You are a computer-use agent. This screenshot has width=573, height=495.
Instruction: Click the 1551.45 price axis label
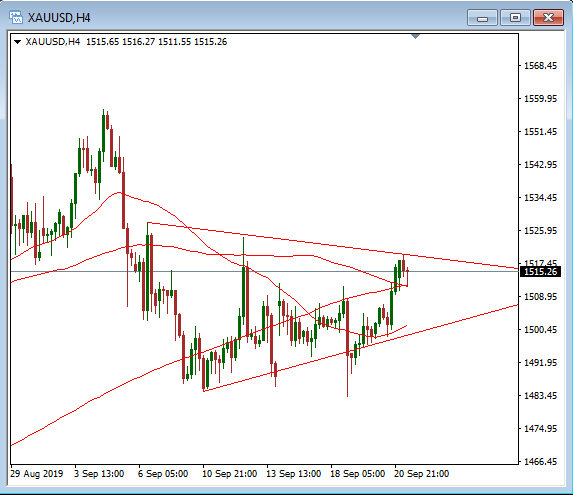pos(540,132)
